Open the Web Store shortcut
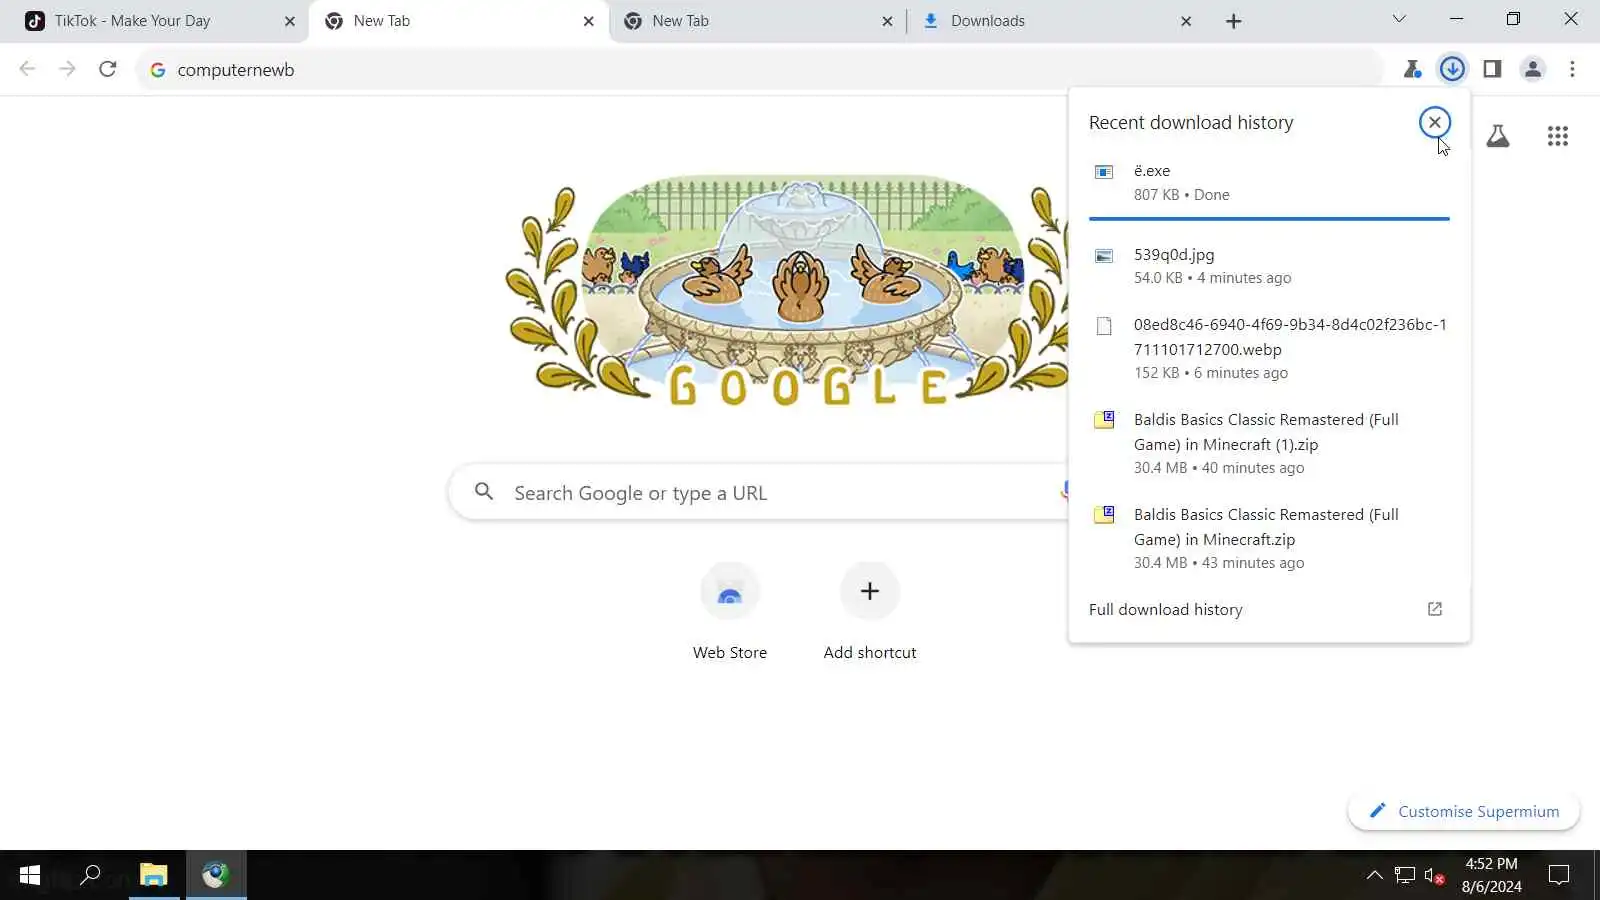Image resolution: width=1600 pixels, height=900 pixels. [x=730, y=612]
